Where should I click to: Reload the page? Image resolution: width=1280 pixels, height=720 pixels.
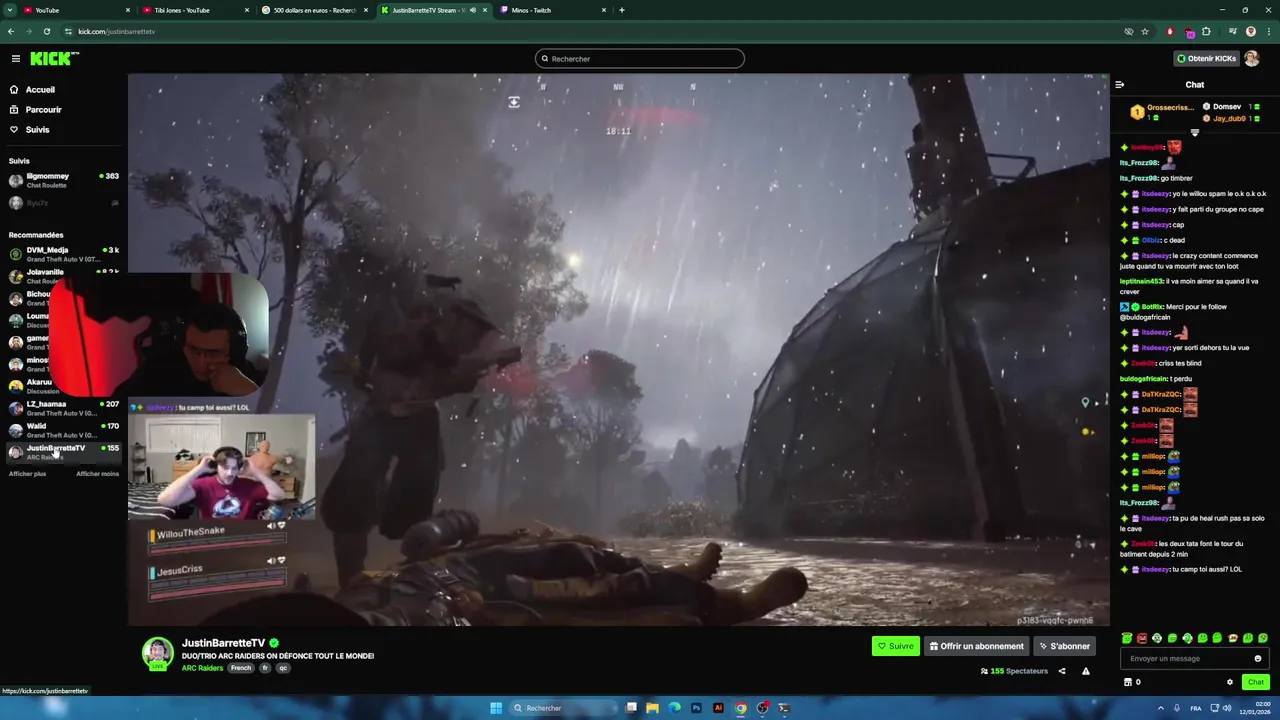(x=47, y=31)
